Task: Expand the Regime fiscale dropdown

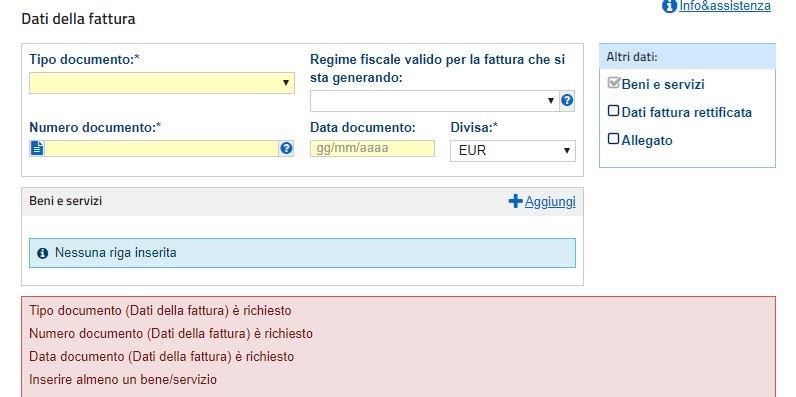Action: coord(435,101)
